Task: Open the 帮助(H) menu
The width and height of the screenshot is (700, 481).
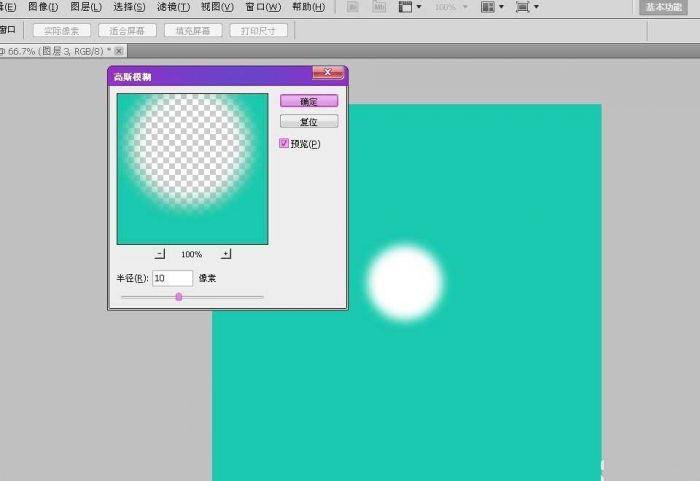Action: (x=308, y=7)
